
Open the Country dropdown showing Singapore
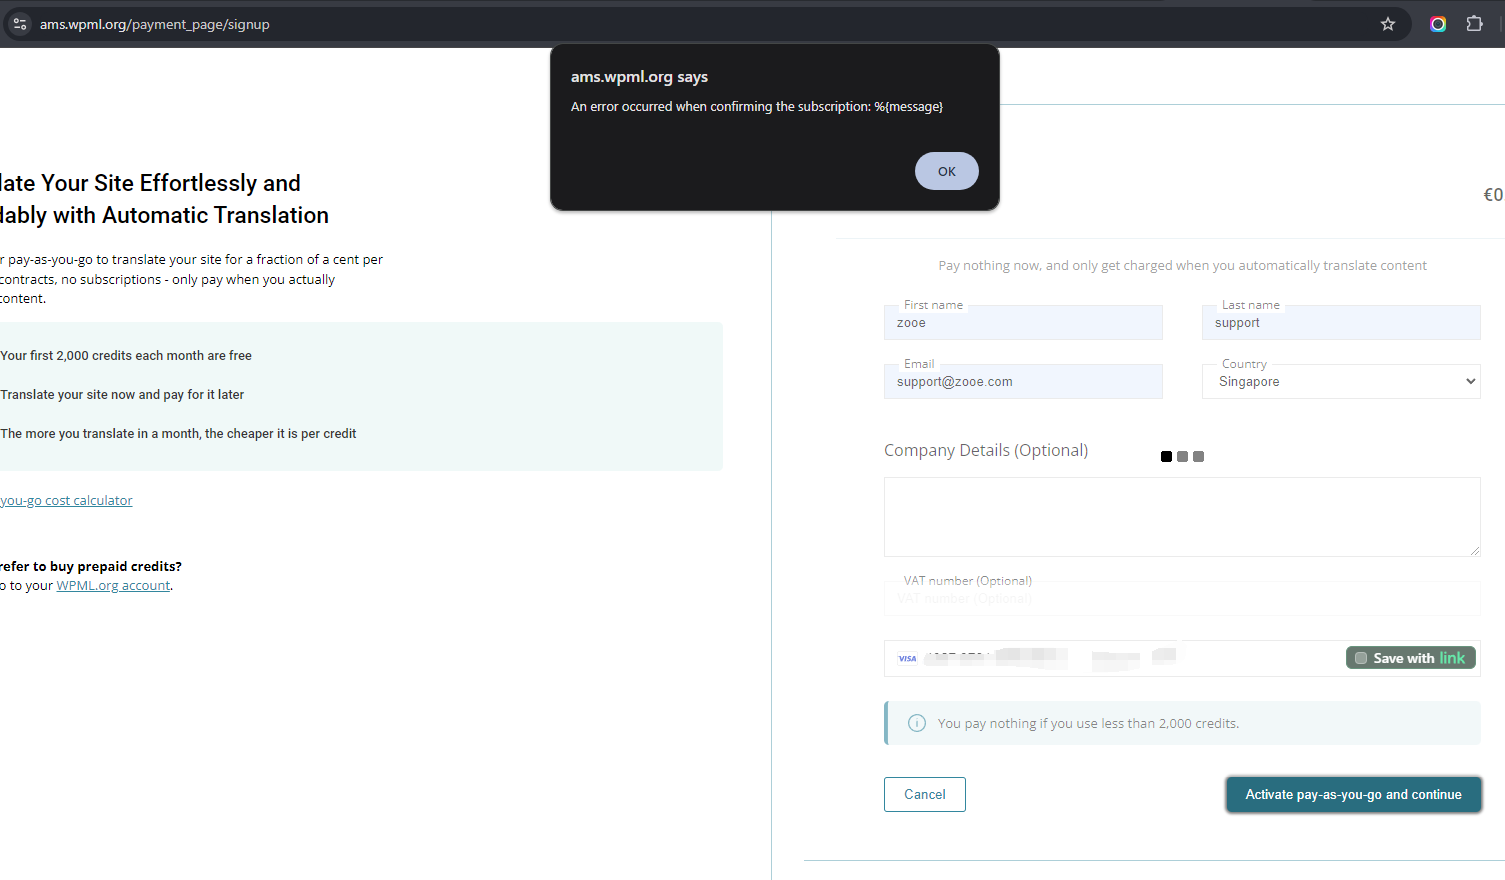tap(1341, 381)
